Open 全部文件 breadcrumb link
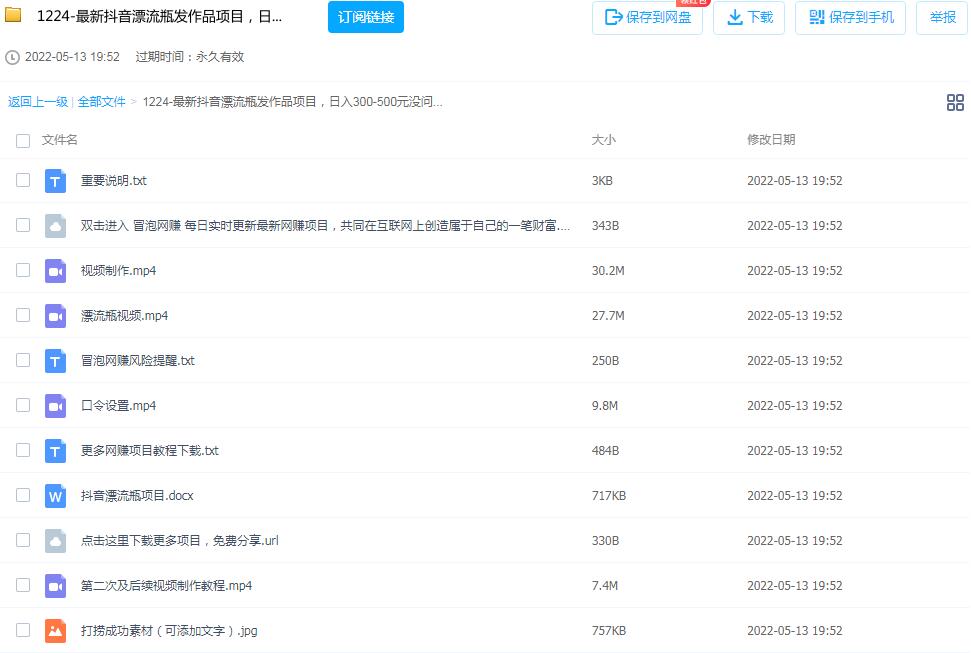 [x=102, y=102]
